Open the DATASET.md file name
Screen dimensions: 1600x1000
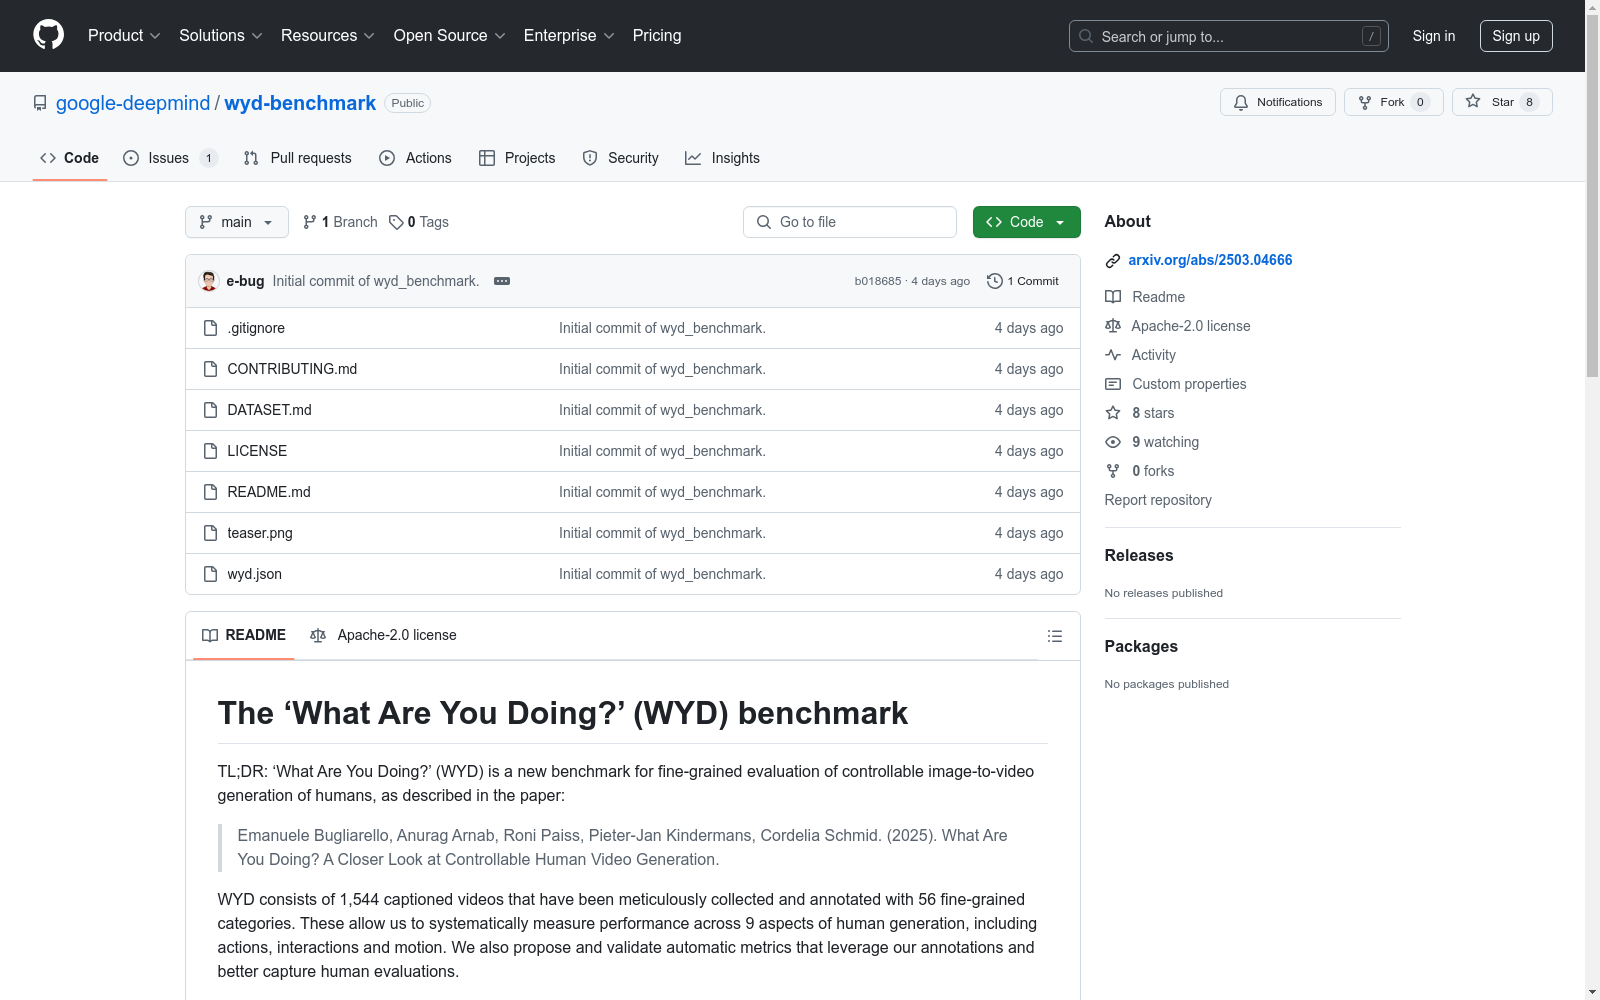270,410
